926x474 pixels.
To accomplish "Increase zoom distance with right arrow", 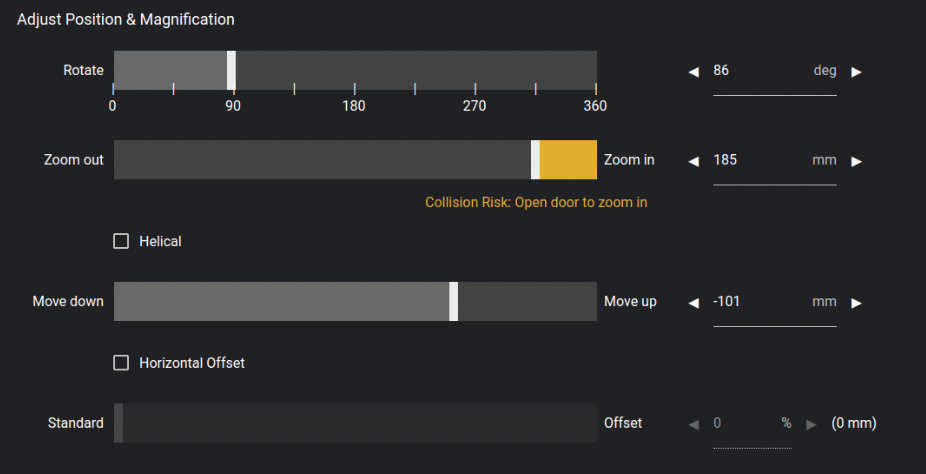I will point(856,161).
